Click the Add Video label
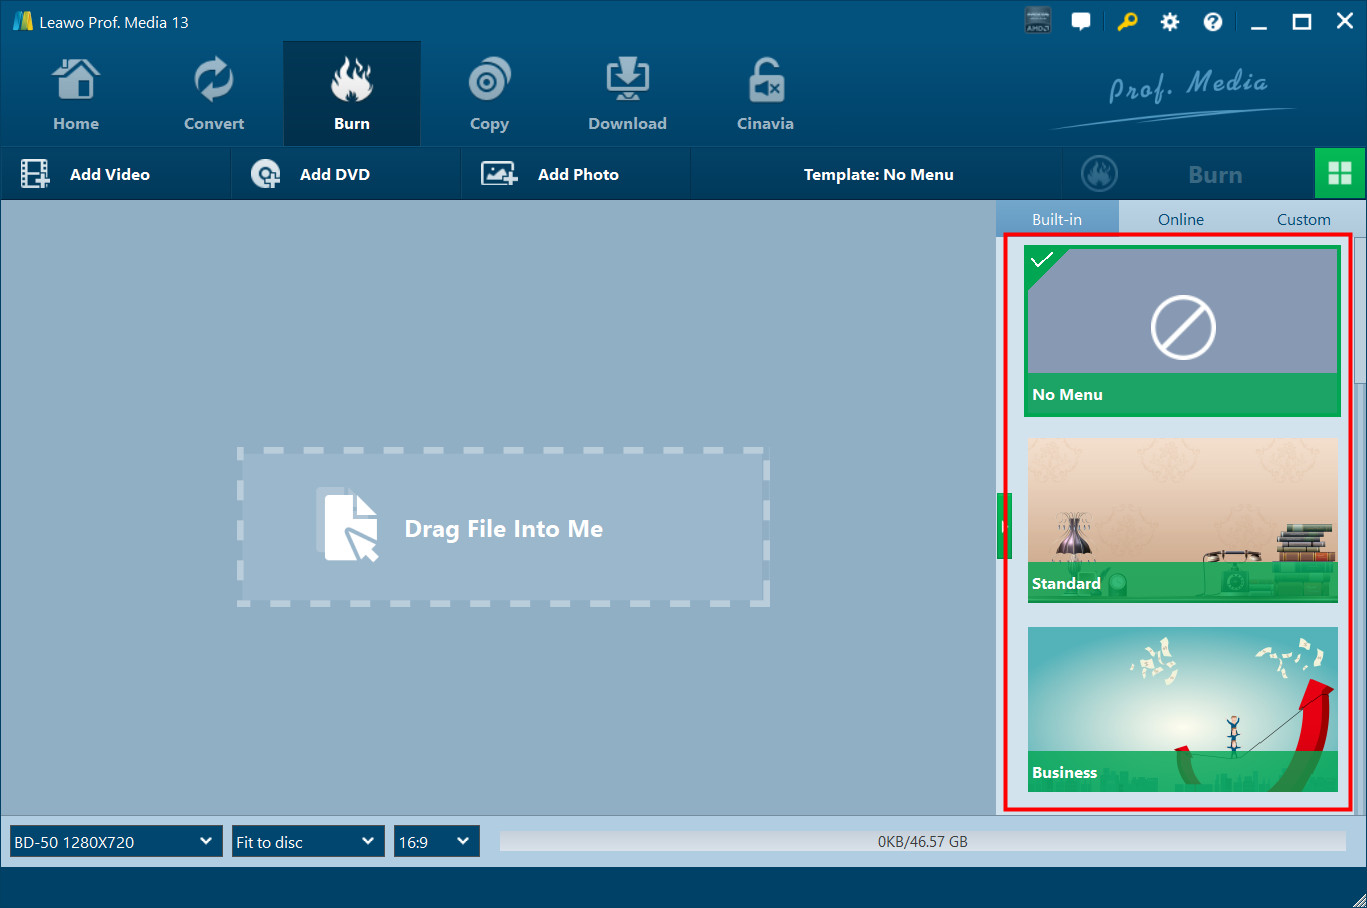 [x=110, y=174]
